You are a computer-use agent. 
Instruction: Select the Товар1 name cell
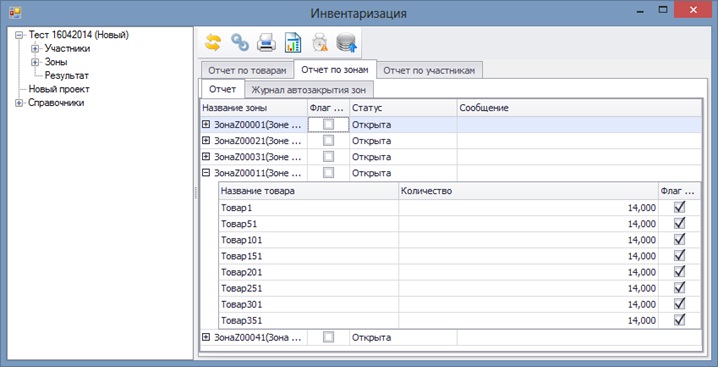pos(309,208)
